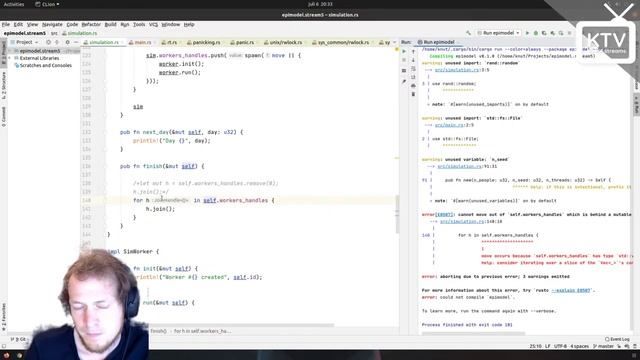The image size is (640, 360).
Task: Click the valgrind/memcheck run icon
Action: pos(561,33)
